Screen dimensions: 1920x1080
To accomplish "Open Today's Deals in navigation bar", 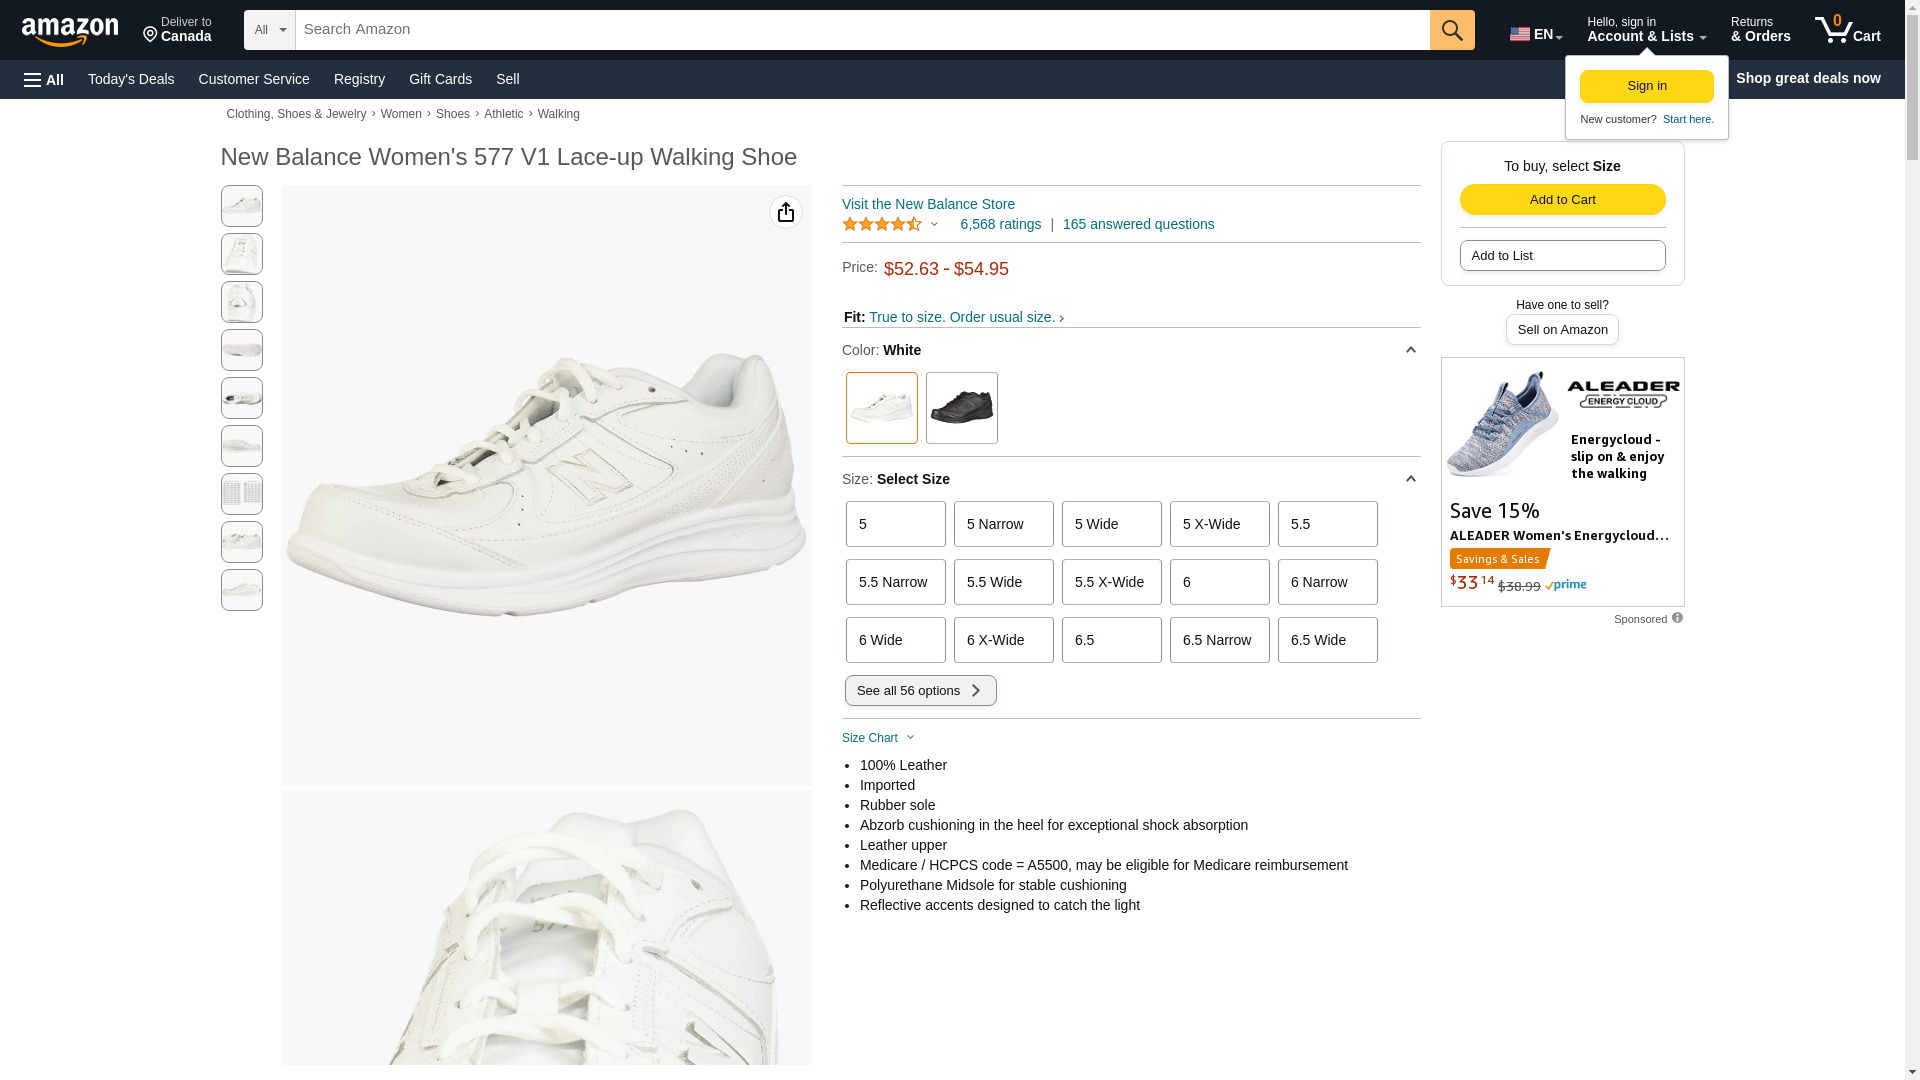I will coord(131,79).
